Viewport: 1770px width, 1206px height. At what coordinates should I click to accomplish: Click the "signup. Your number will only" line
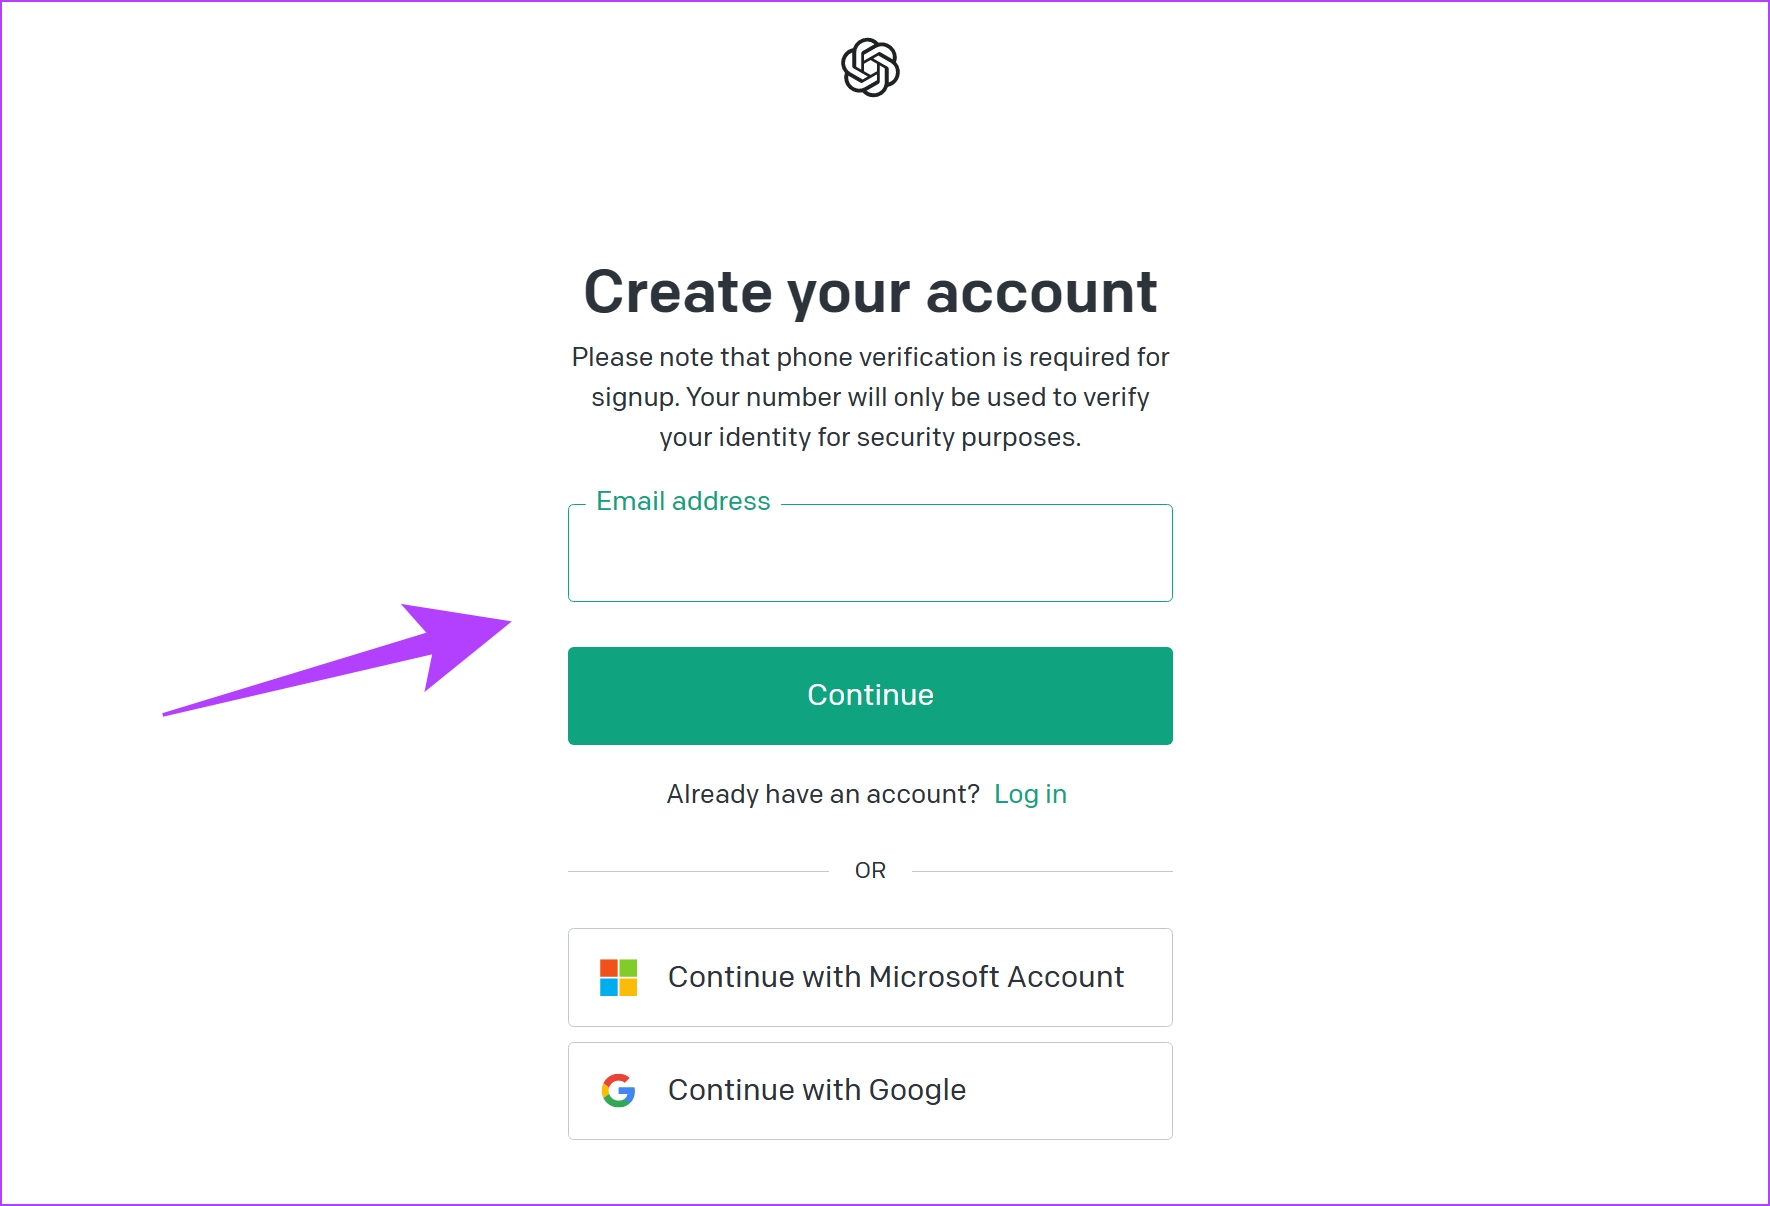coord(870,397)
